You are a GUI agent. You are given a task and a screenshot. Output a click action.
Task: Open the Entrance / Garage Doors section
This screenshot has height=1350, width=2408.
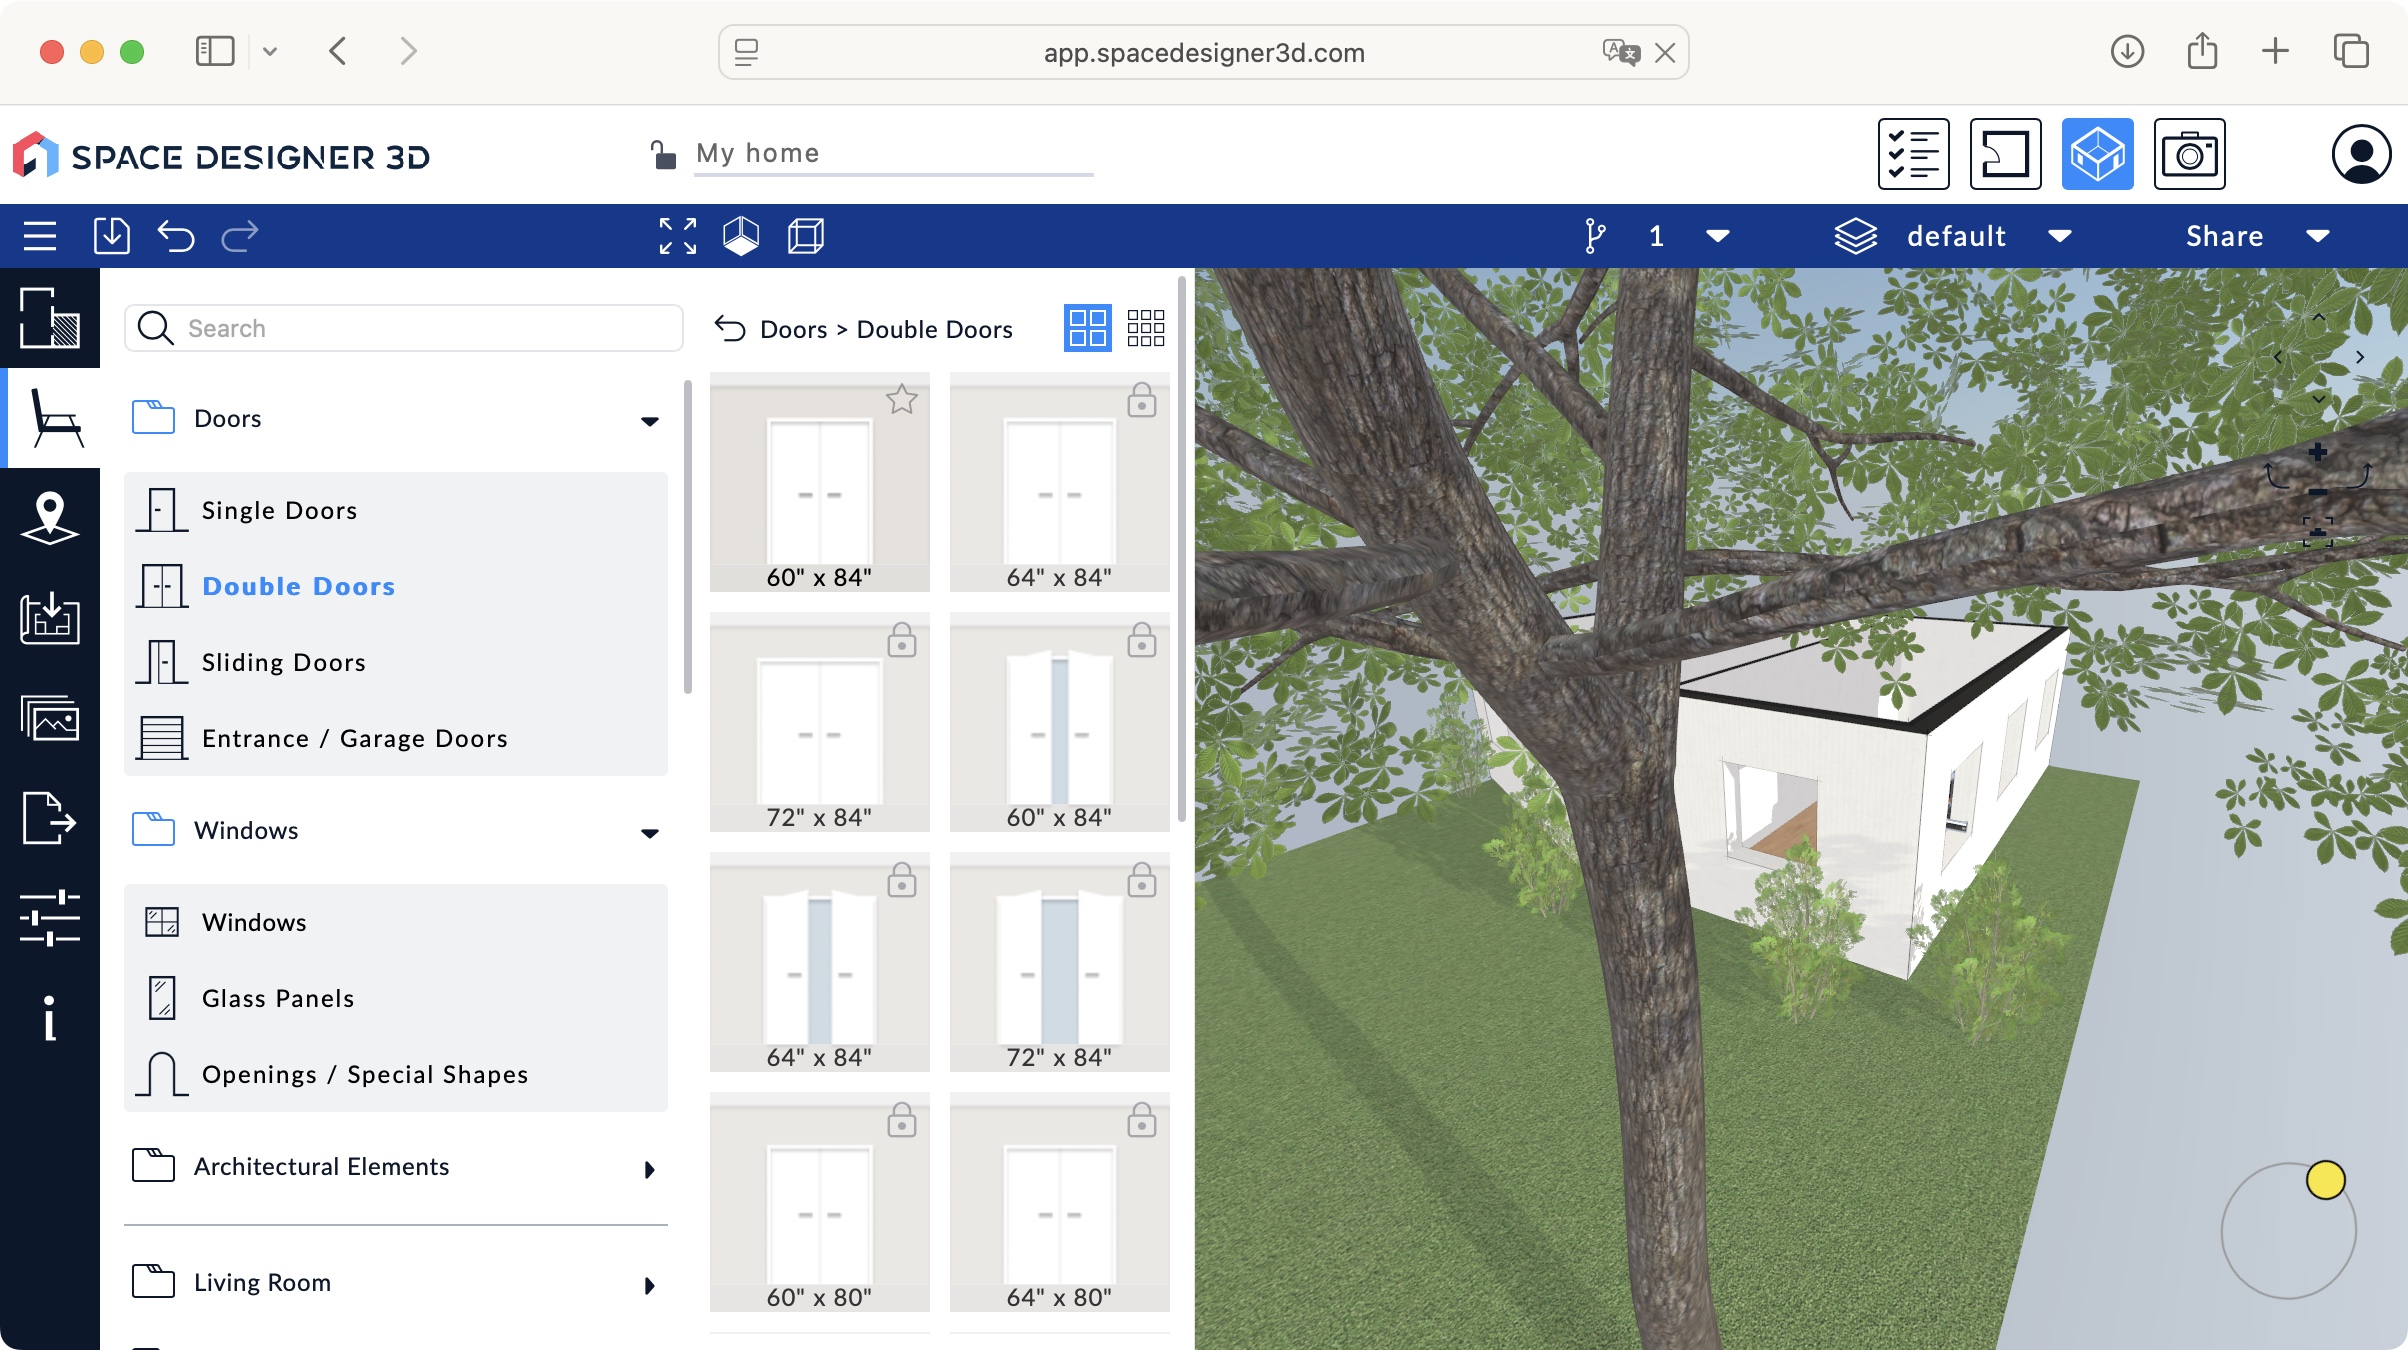click(x=354, y=739)
